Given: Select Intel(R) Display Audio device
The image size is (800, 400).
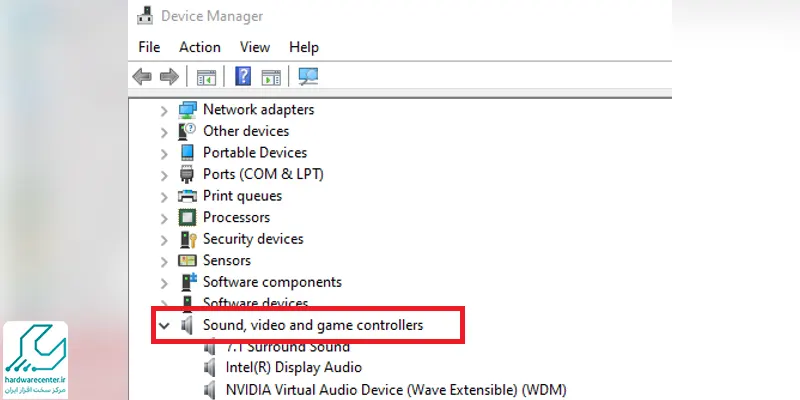Looking at the screenshot, I should pyautogui.click(x=293, y=367).
